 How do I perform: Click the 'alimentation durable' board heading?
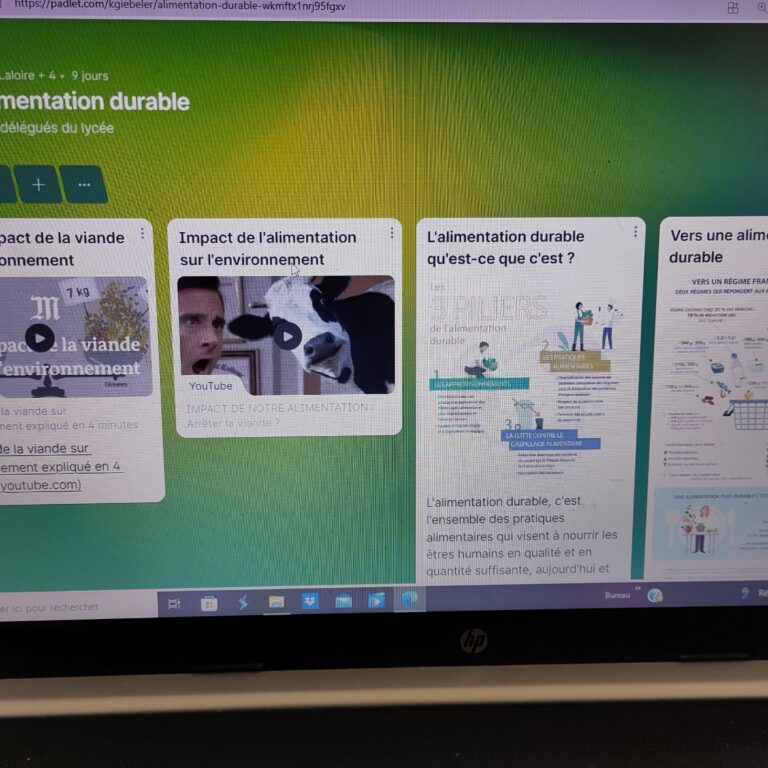(95, 101)
